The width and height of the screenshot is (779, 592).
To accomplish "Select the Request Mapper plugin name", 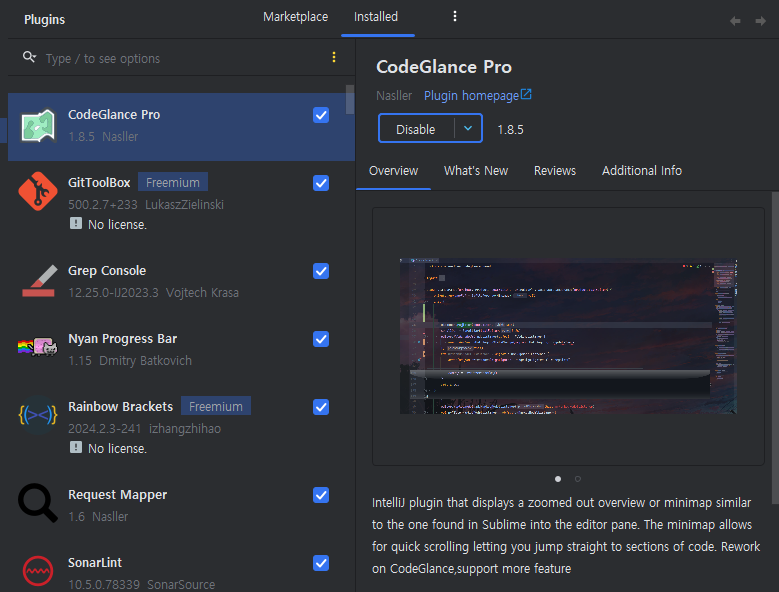I will point(117,495).
